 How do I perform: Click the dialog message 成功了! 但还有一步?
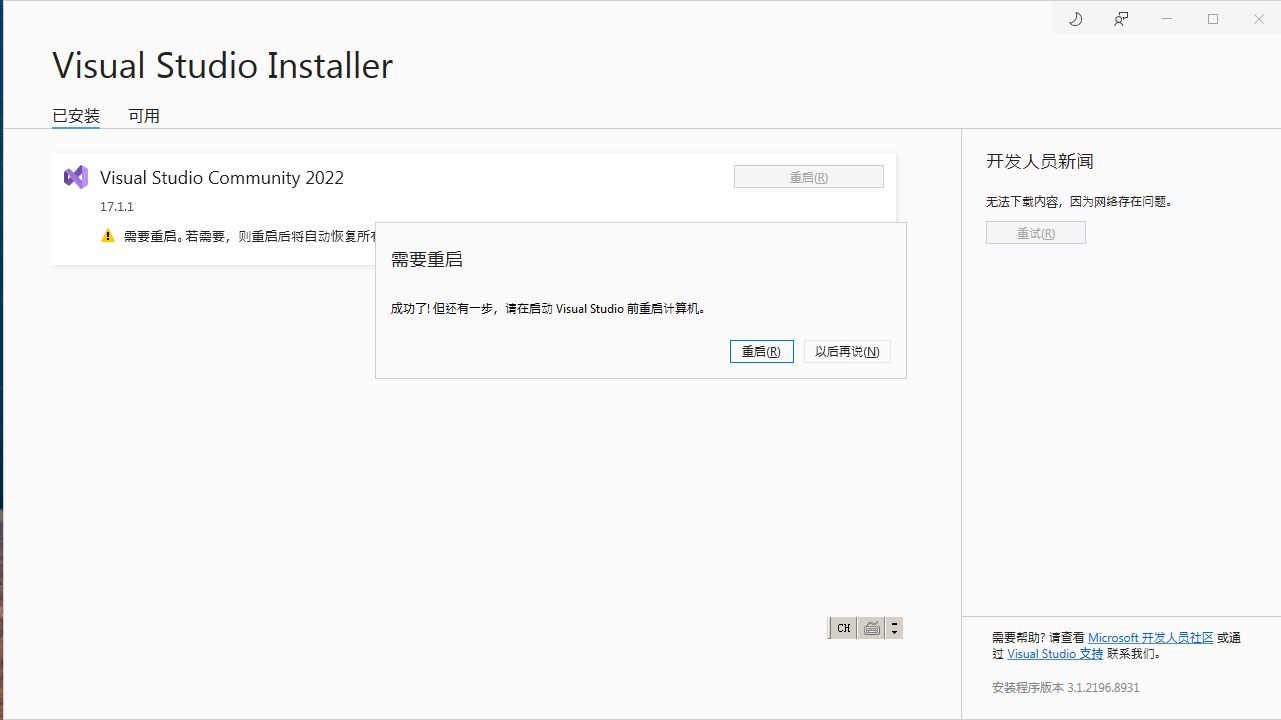coord(548,309)
